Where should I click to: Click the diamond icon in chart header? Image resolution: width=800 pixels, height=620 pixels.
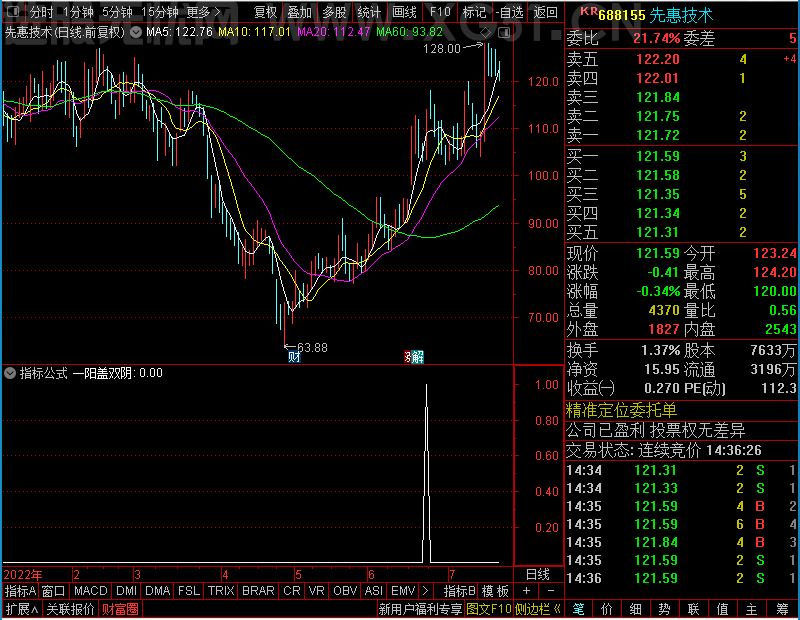(x=485, y=33)
